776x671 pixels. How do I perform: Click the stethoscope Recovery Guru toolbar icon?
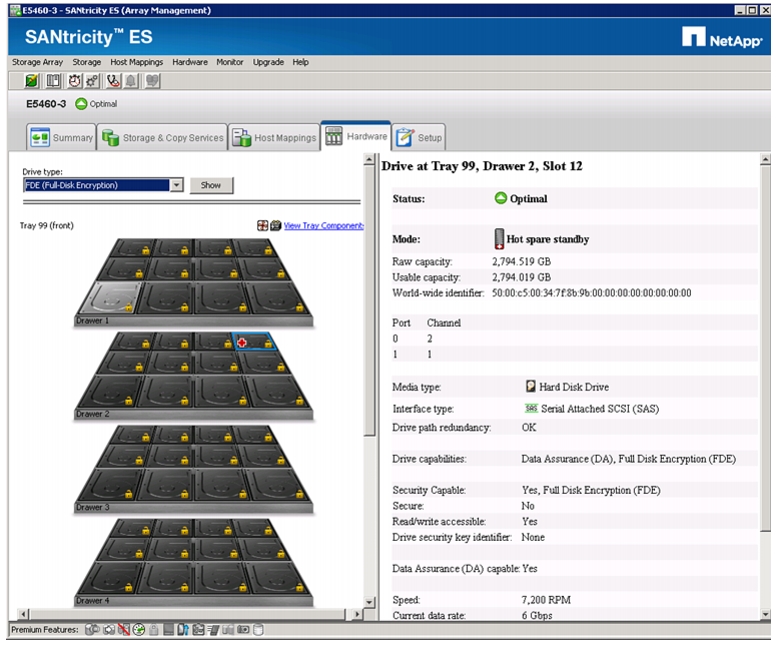[113, 81]
